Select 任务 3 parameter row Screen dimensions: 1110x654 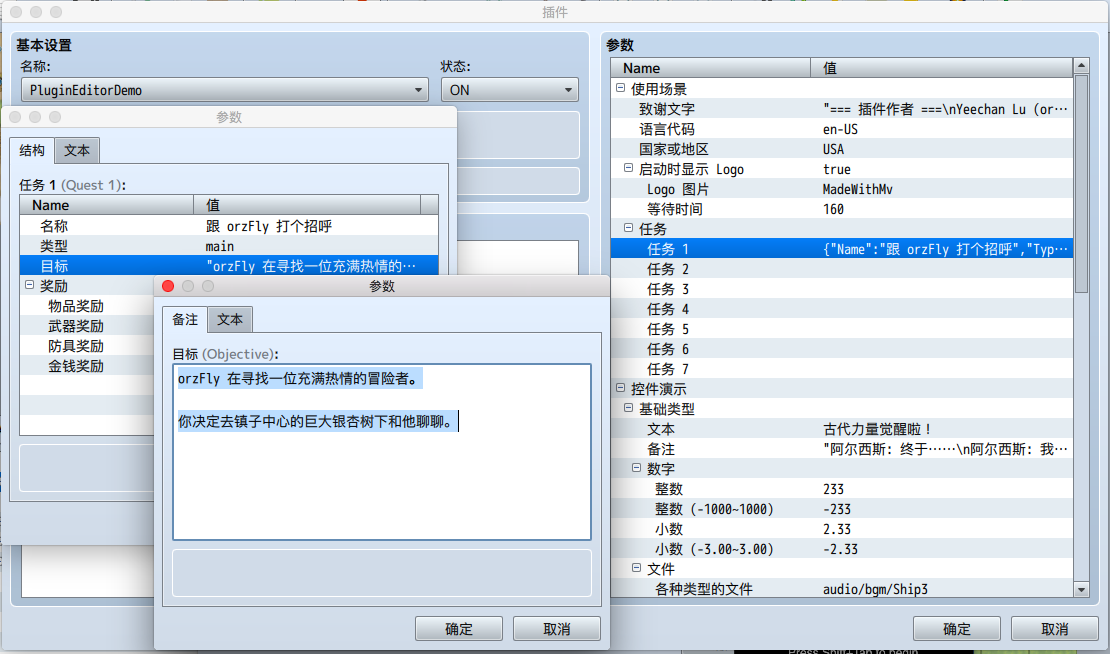842,289
